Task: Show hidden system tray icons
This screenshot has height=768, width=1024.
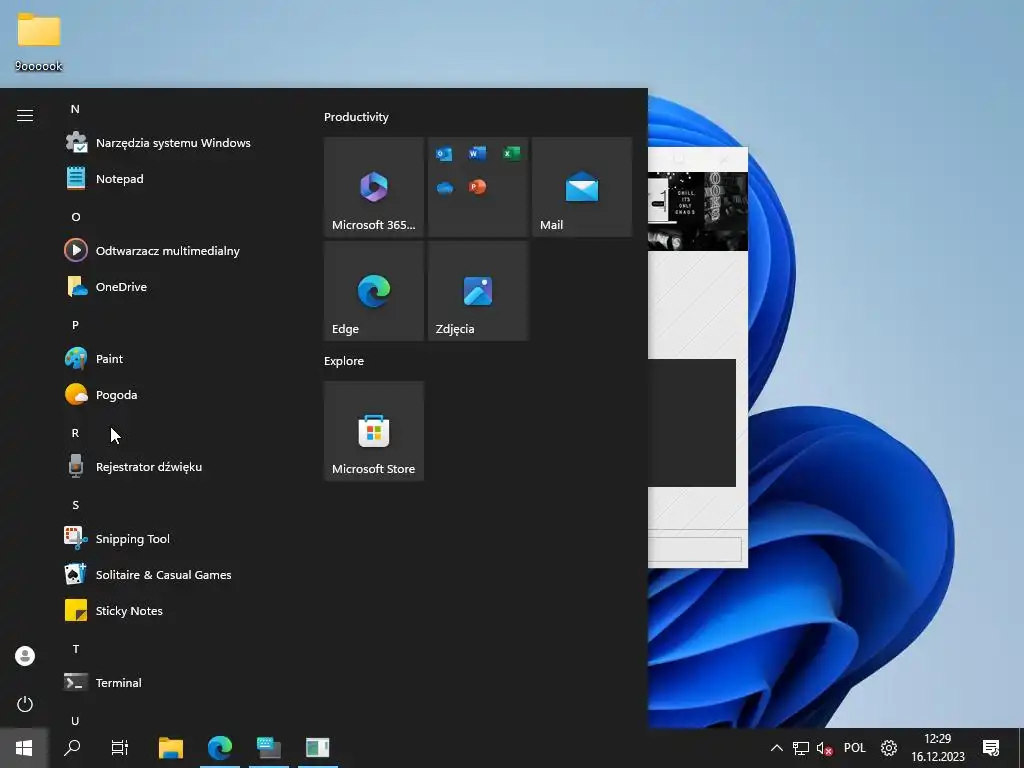Action: point(776,748)
